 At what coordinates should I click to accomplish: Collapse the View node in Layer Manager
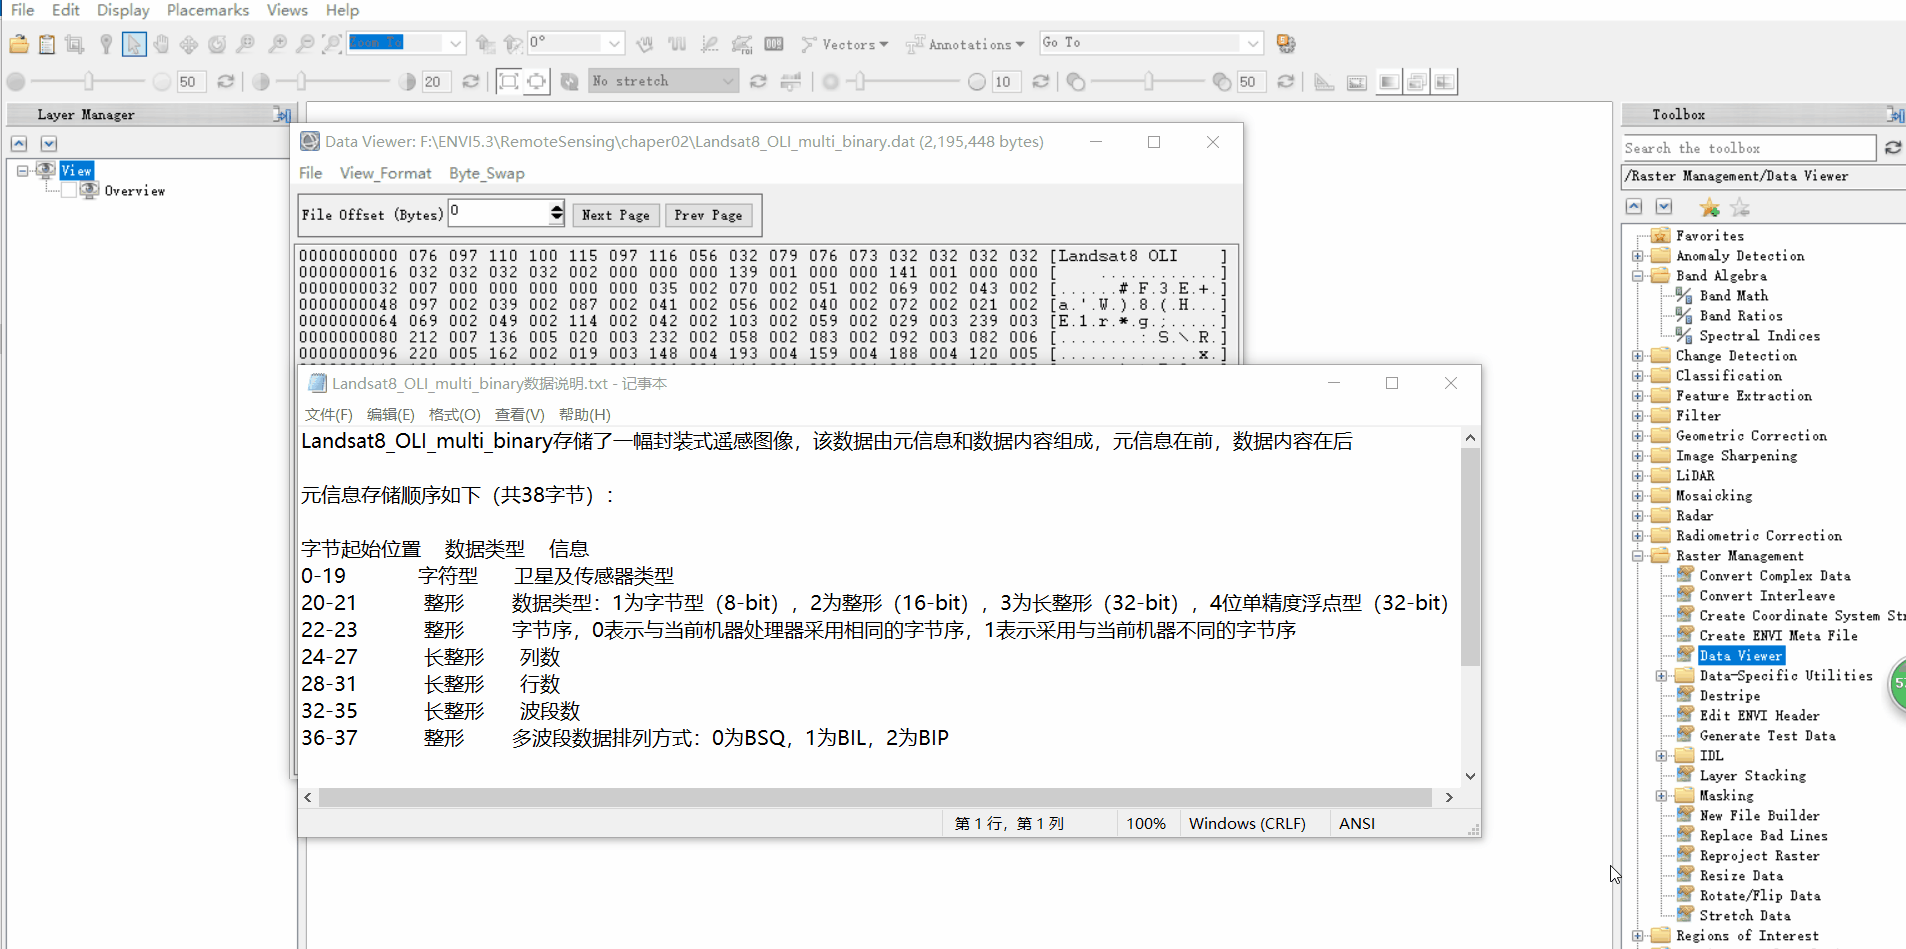[x=22, y=171]
